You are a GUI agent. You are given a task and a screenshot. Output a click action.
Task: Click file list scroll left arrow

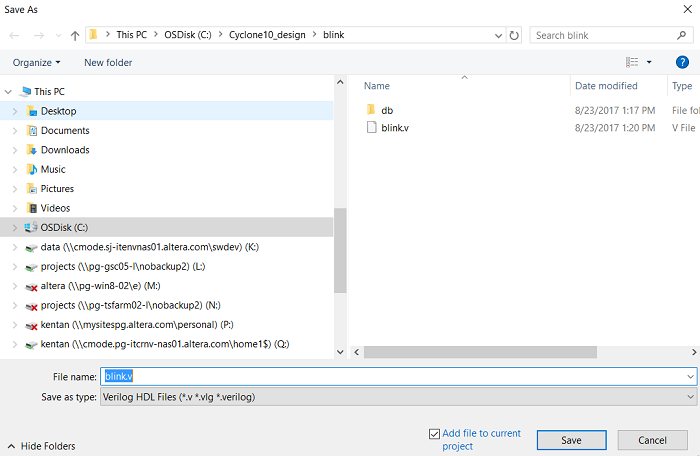click(357, 352)
